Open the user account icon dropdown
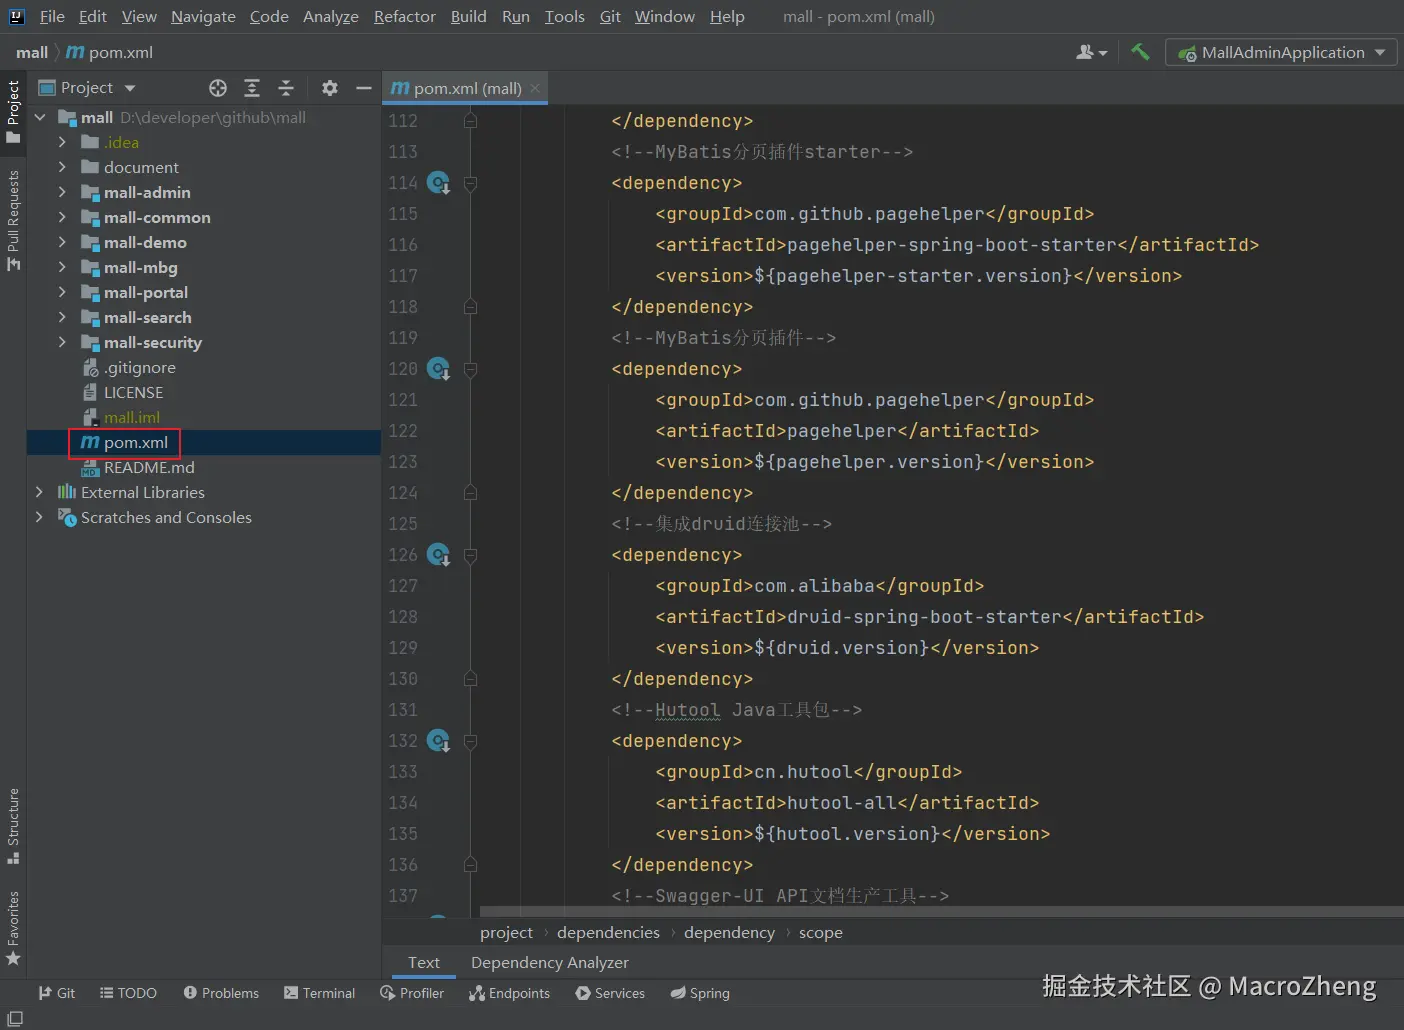 [1090, 52]
